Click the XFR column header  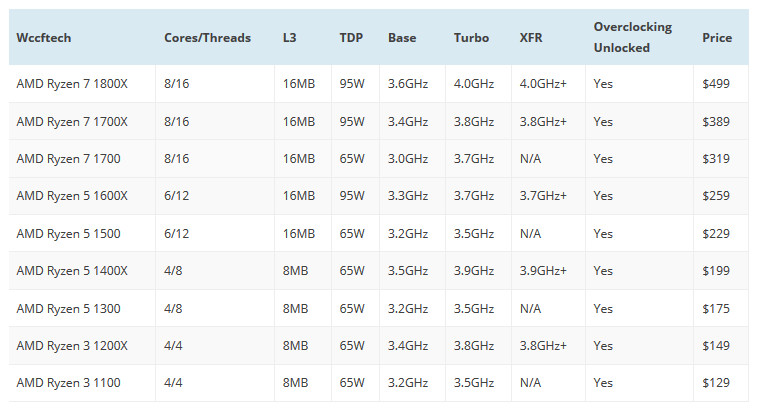(x=532, y=38)
